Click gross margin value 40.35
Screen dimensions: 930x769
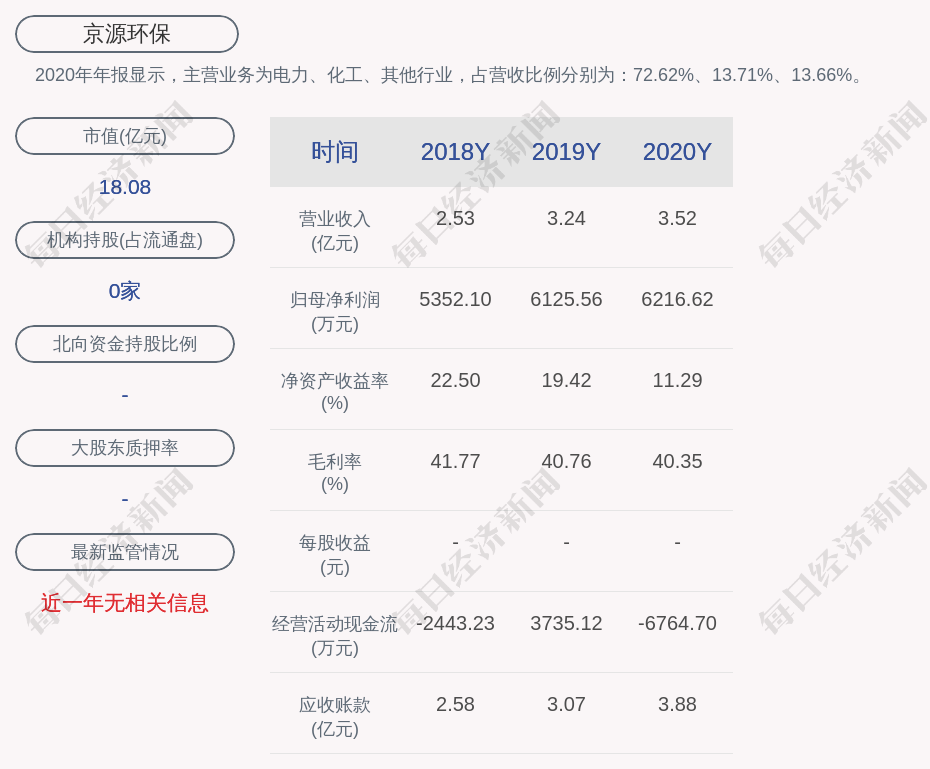click(677, 461)
